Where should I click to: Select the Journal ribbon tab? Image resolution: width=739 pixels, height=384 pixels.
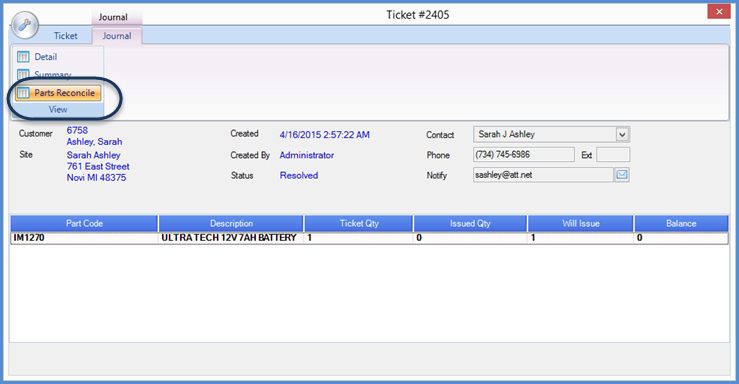(x=117, y=36)
